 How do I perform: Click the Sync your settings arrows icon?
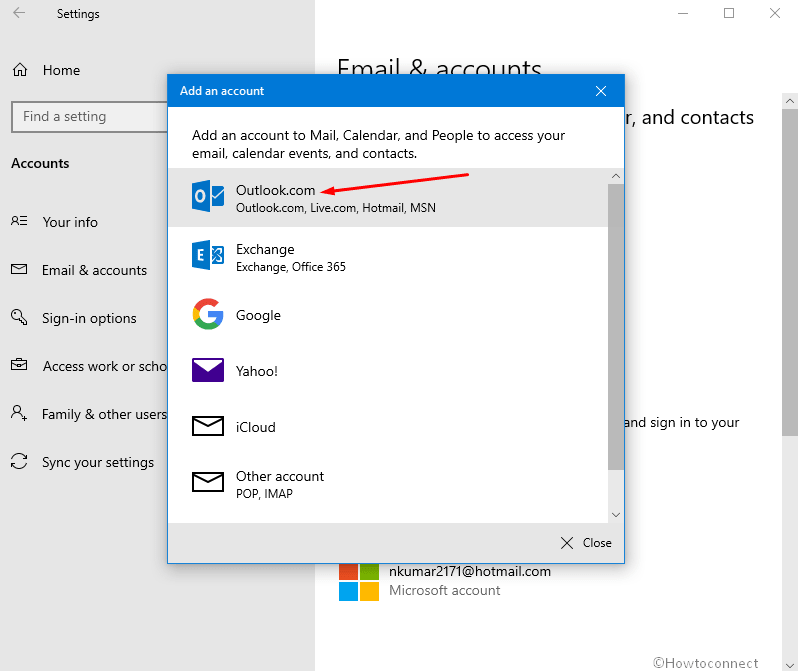pyautogui.click(x=19, y=461)
